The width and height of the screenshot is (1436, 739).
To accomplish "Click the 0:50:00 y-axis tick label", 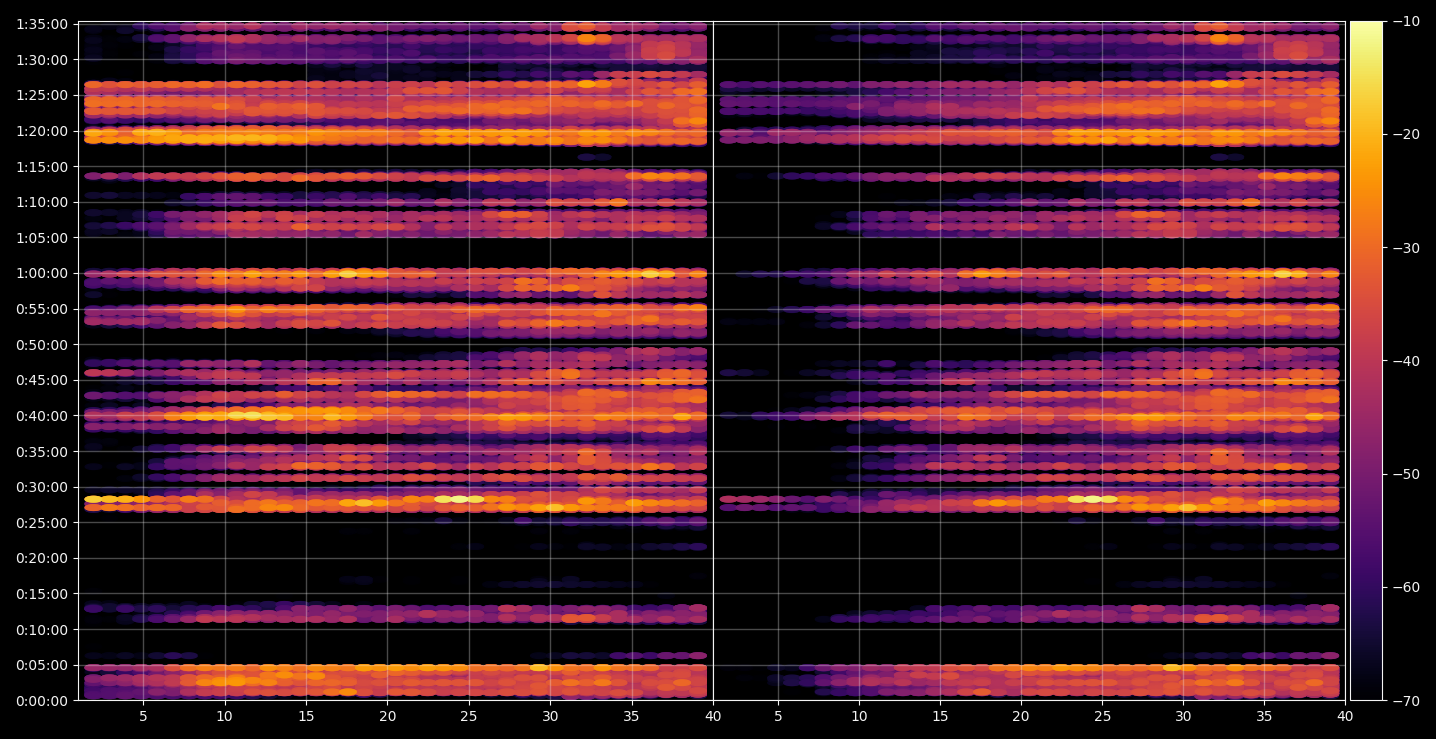I will pyautogui.click(x=42, y=345).
